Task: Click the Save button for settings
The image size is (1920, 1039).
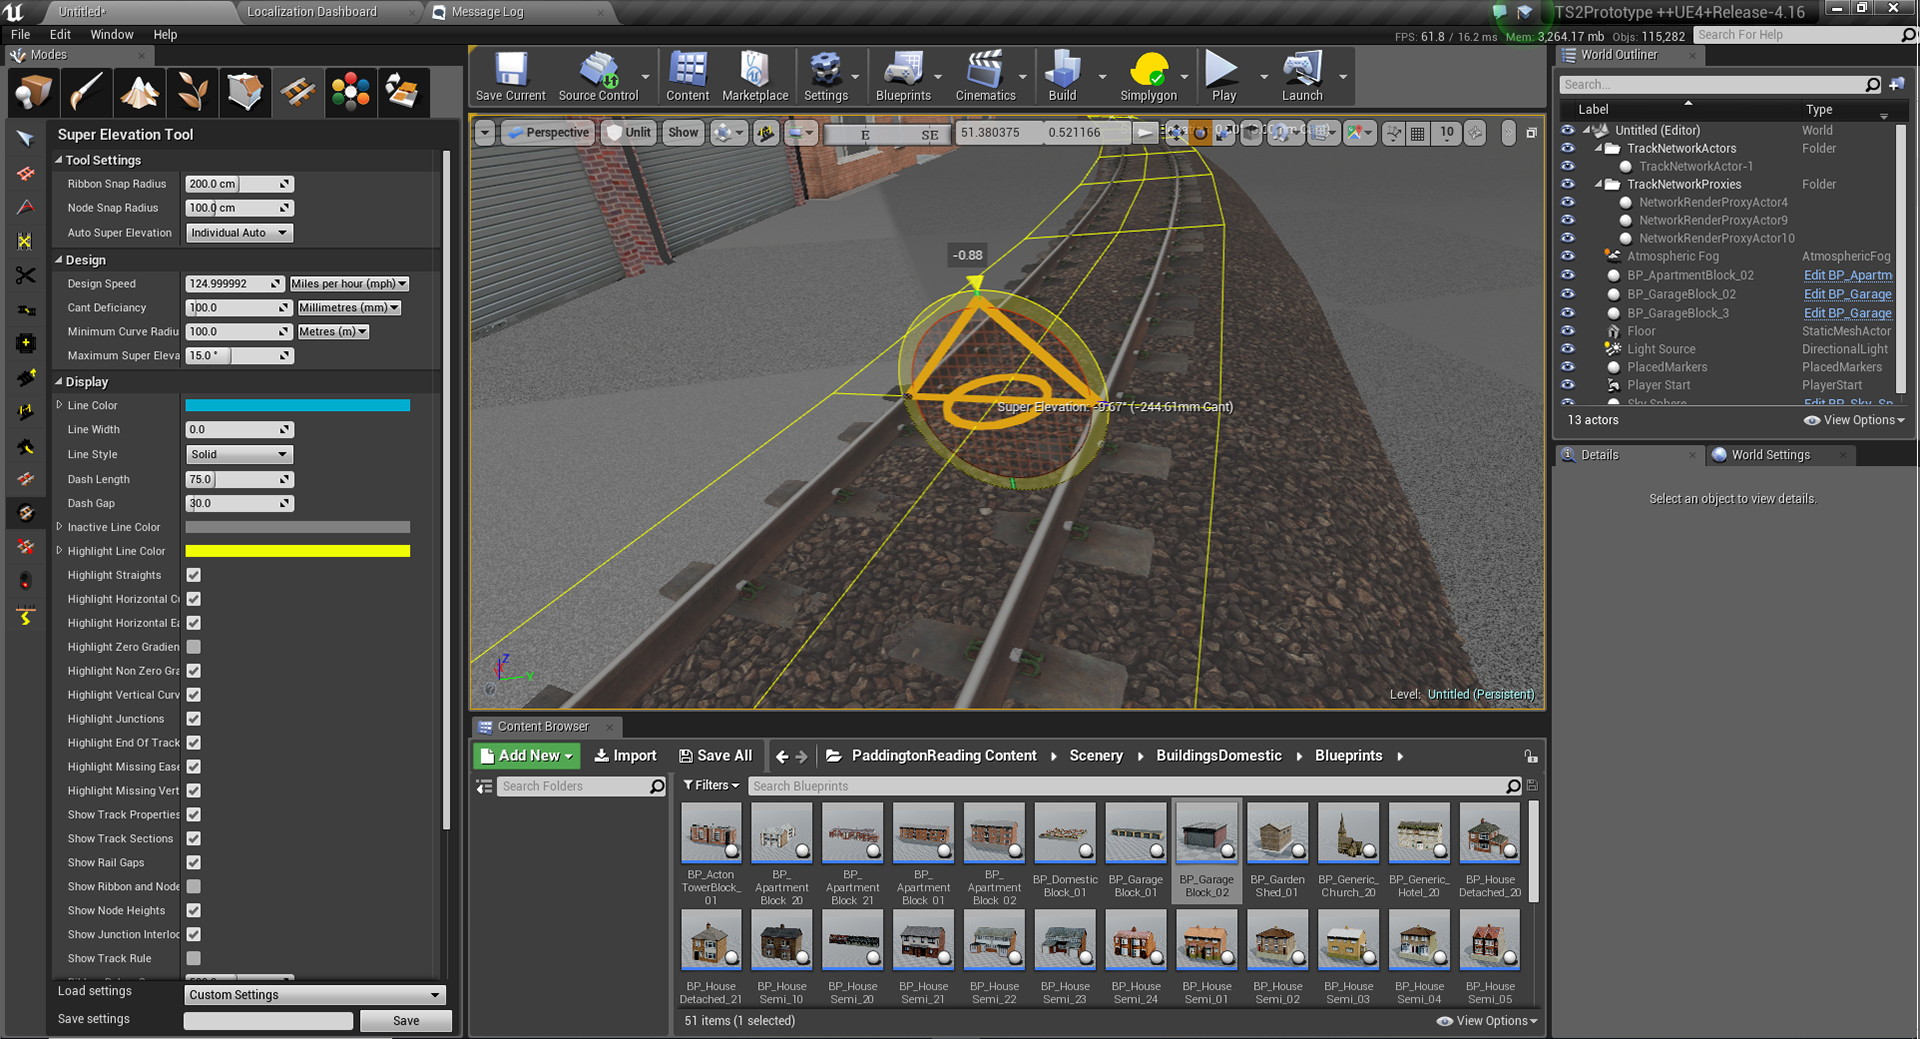Action: (x=405, y=1021)
